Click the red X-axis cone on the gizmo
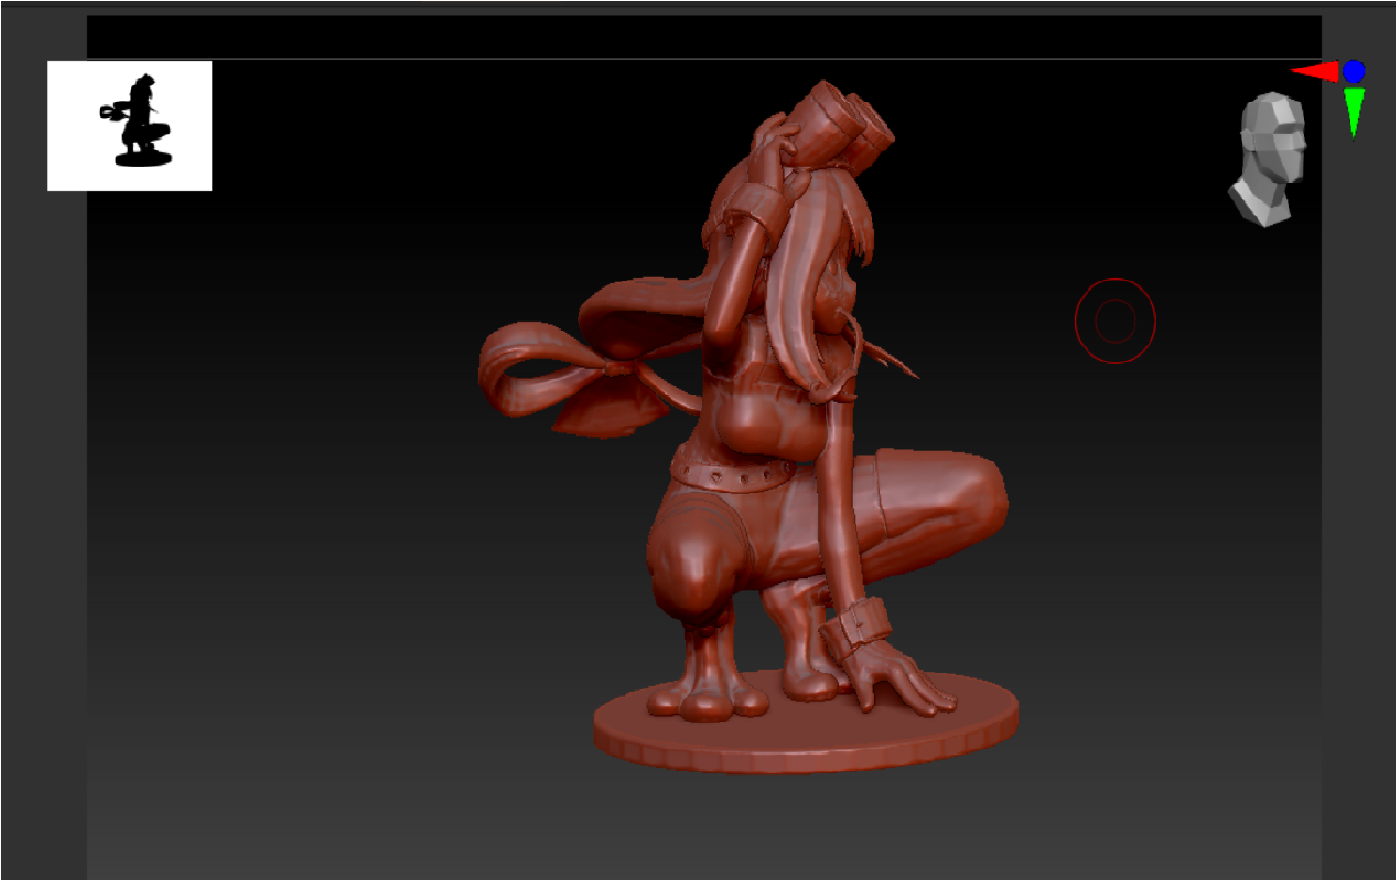Viewport: 1396px width, 880px height. click(1315, 72)
